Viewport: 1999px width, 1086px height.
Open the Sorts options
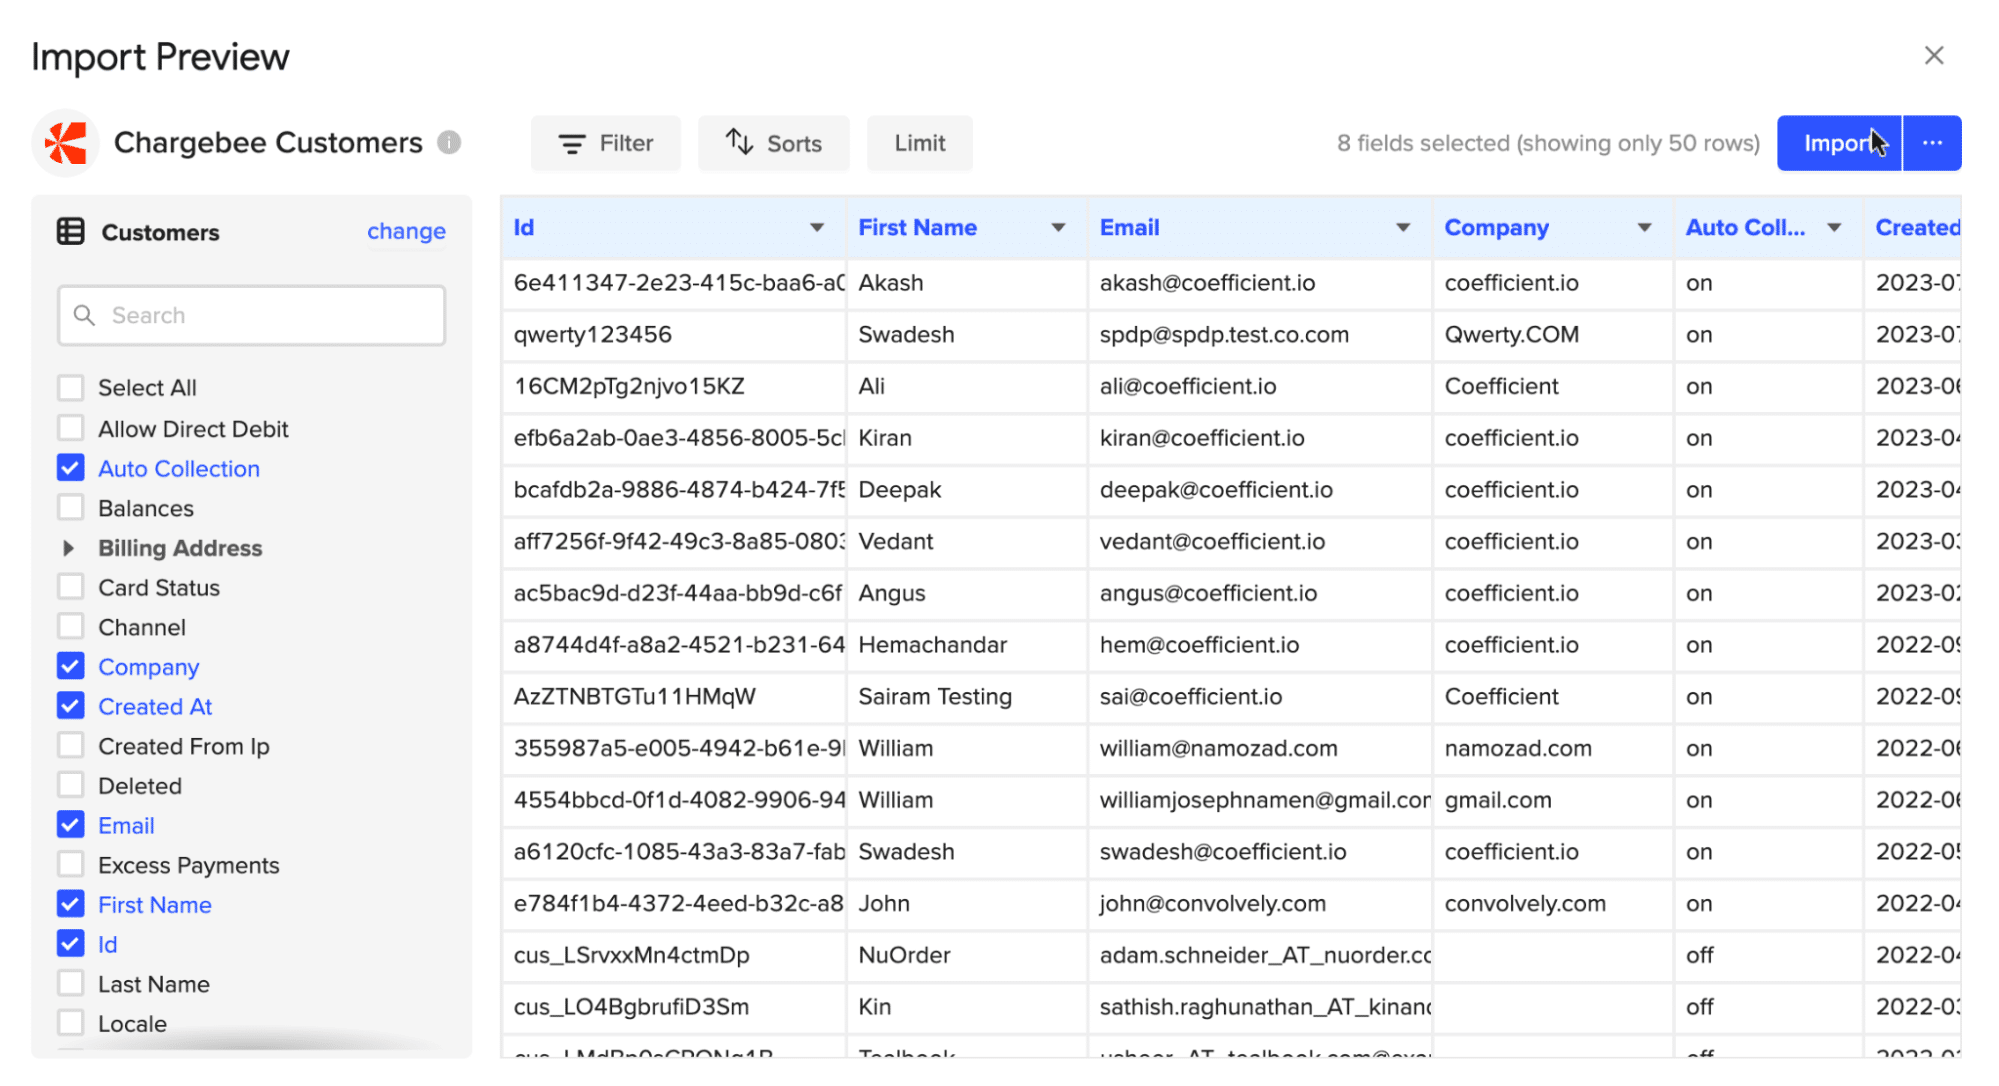click(x=774, y=143)
